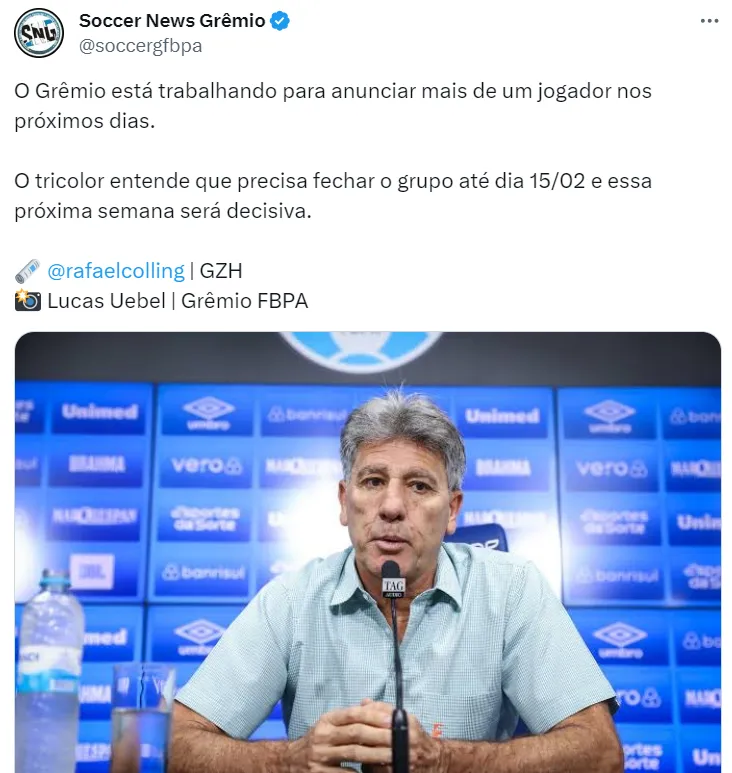
Task: Click the 15/02 date in the tweet
Action: 557,181
